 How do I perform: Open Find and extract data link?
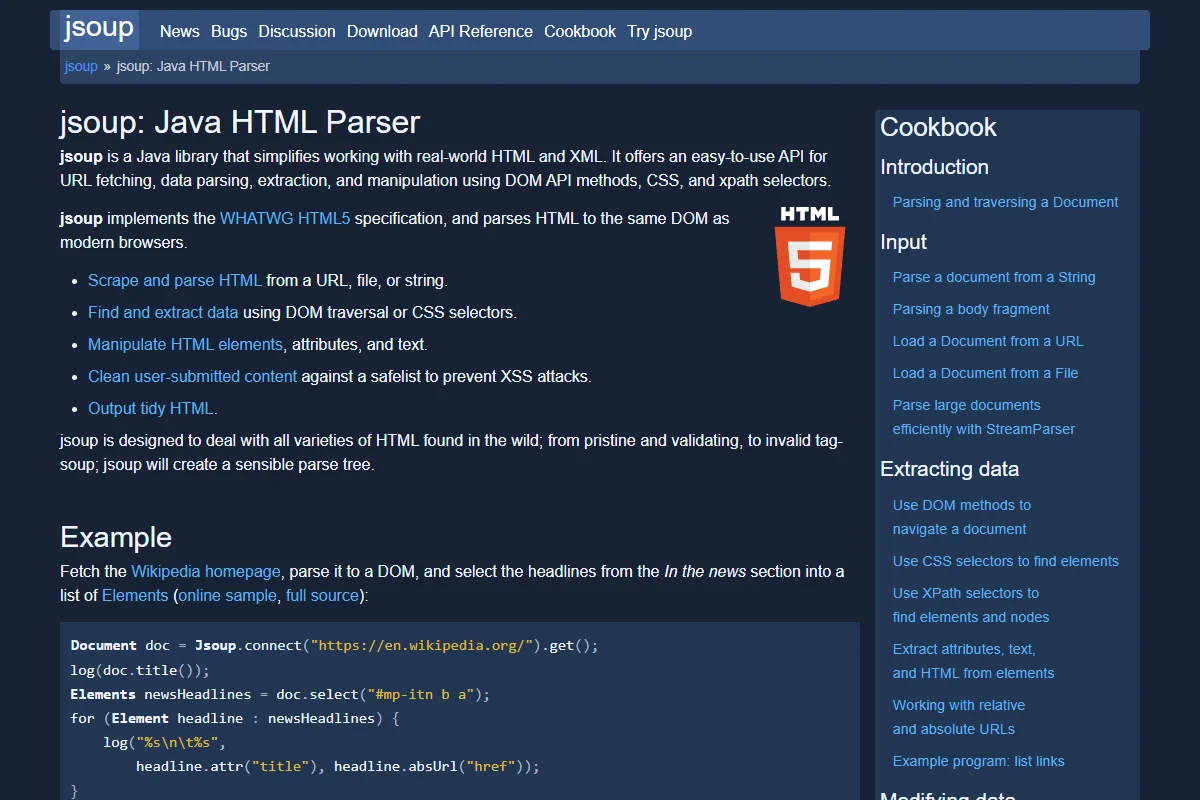click(x=163, y=312)
